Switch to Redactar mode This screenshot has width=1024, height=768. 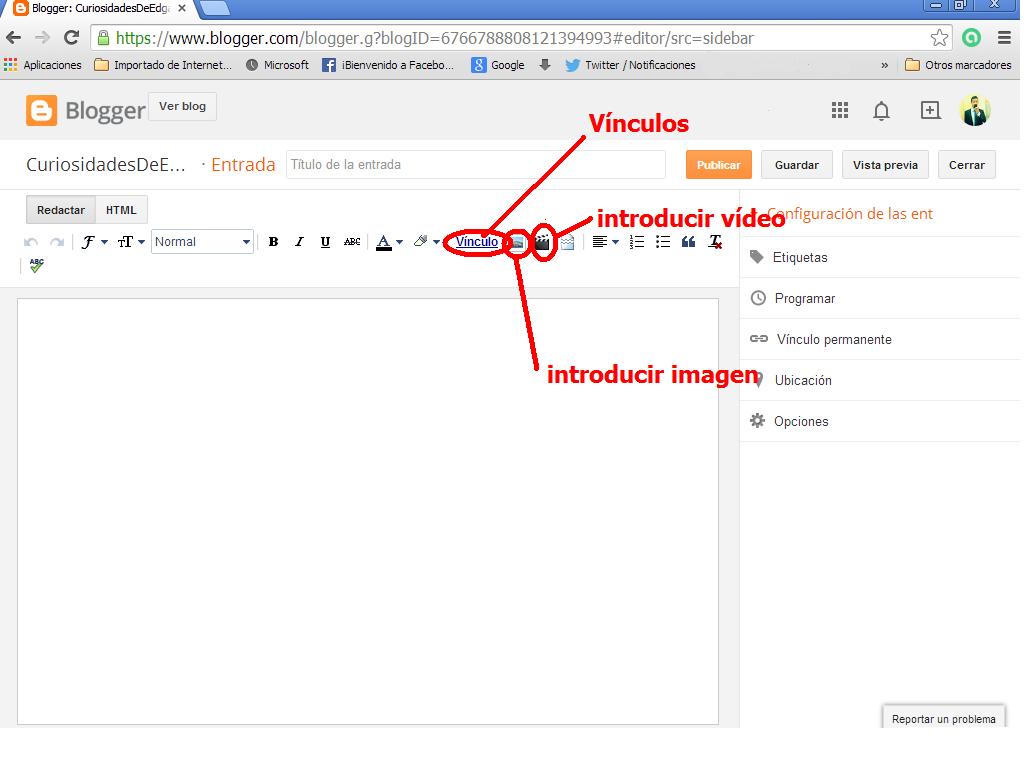click(61, 210)
